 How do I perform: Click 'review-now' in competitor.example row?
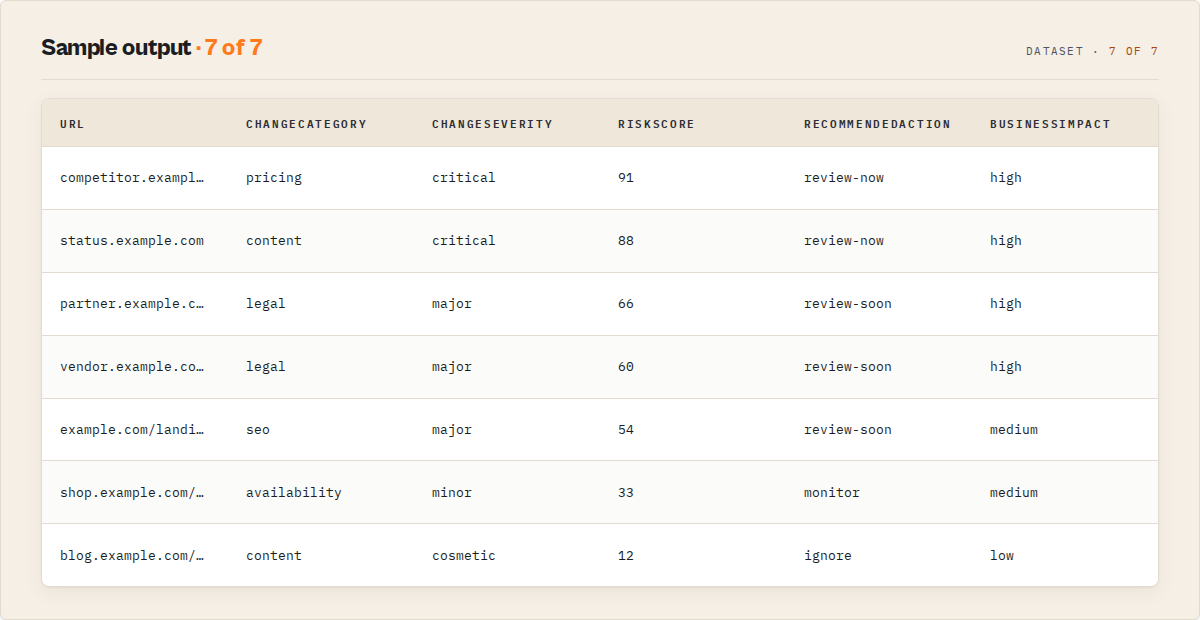point(844,178)
